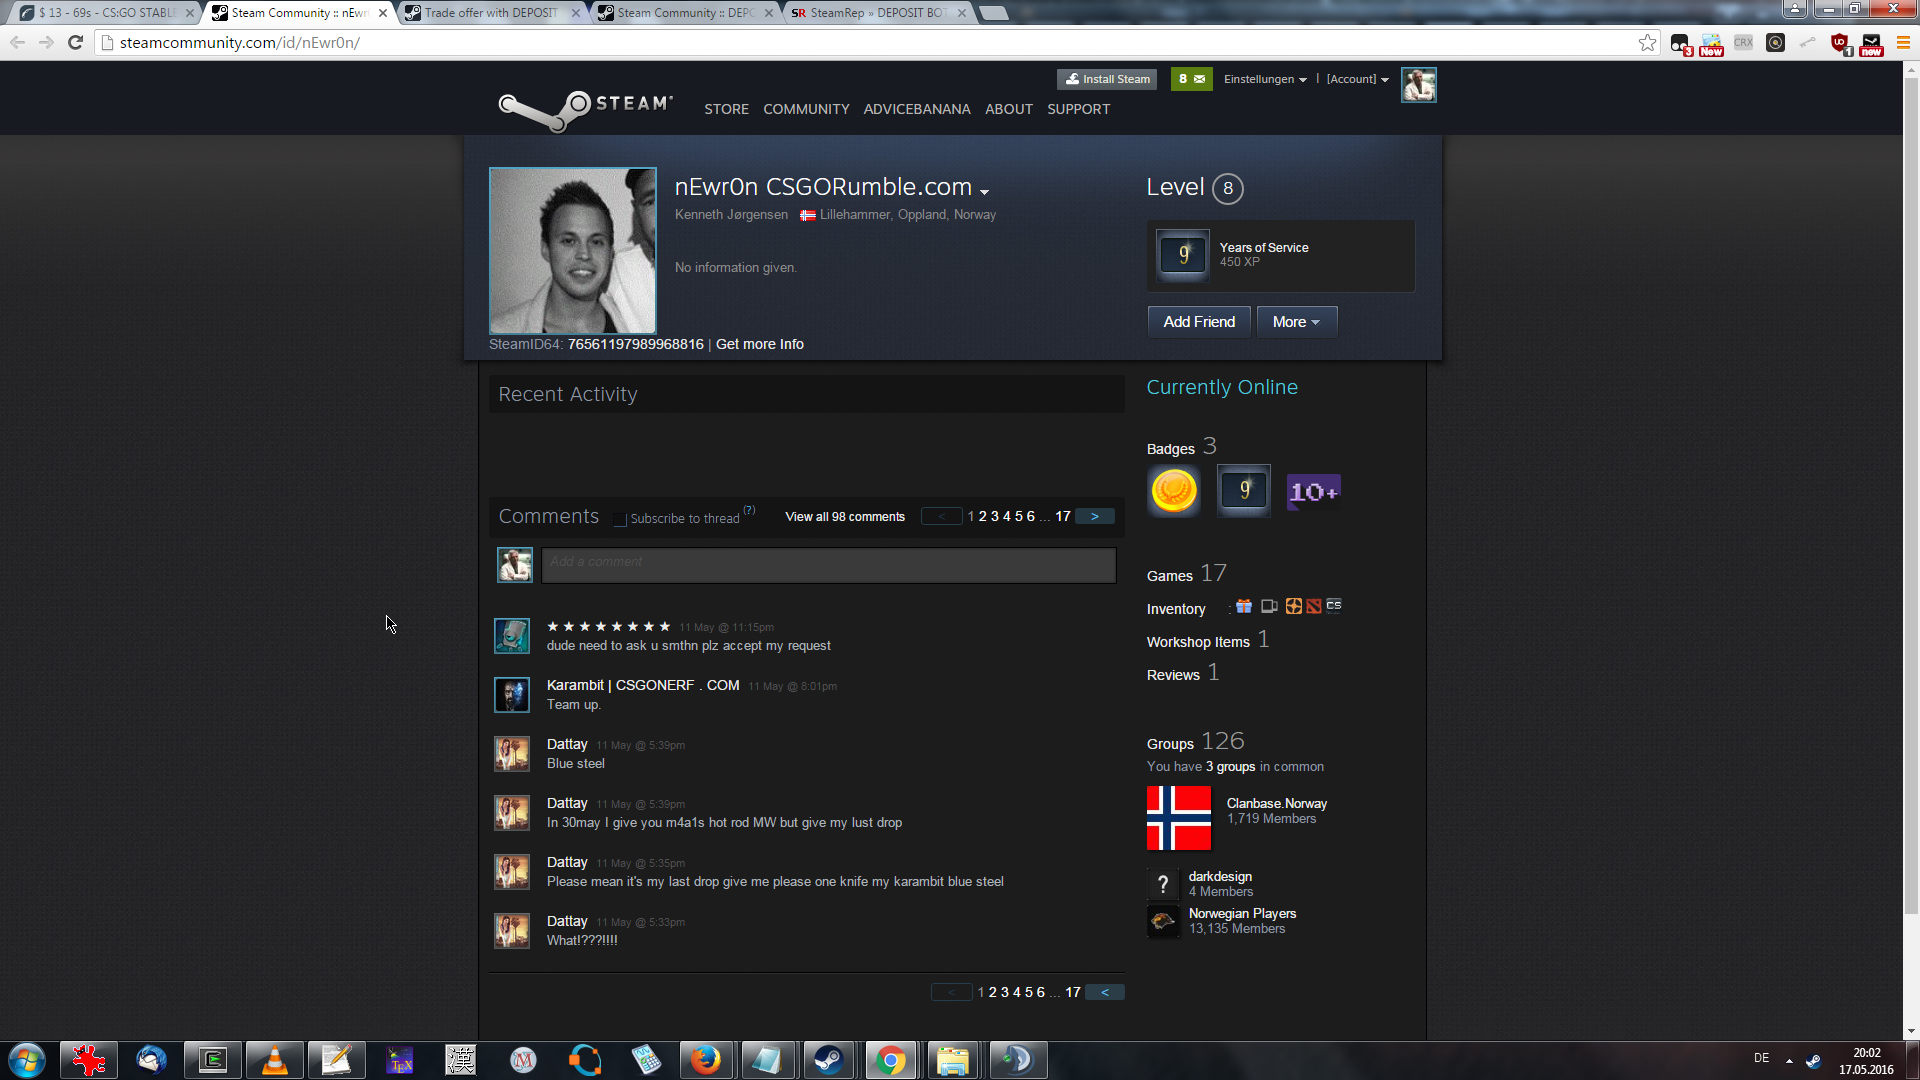1920x1080 pixels.
Task: Click the Add Friend button
Action: 1199,322
